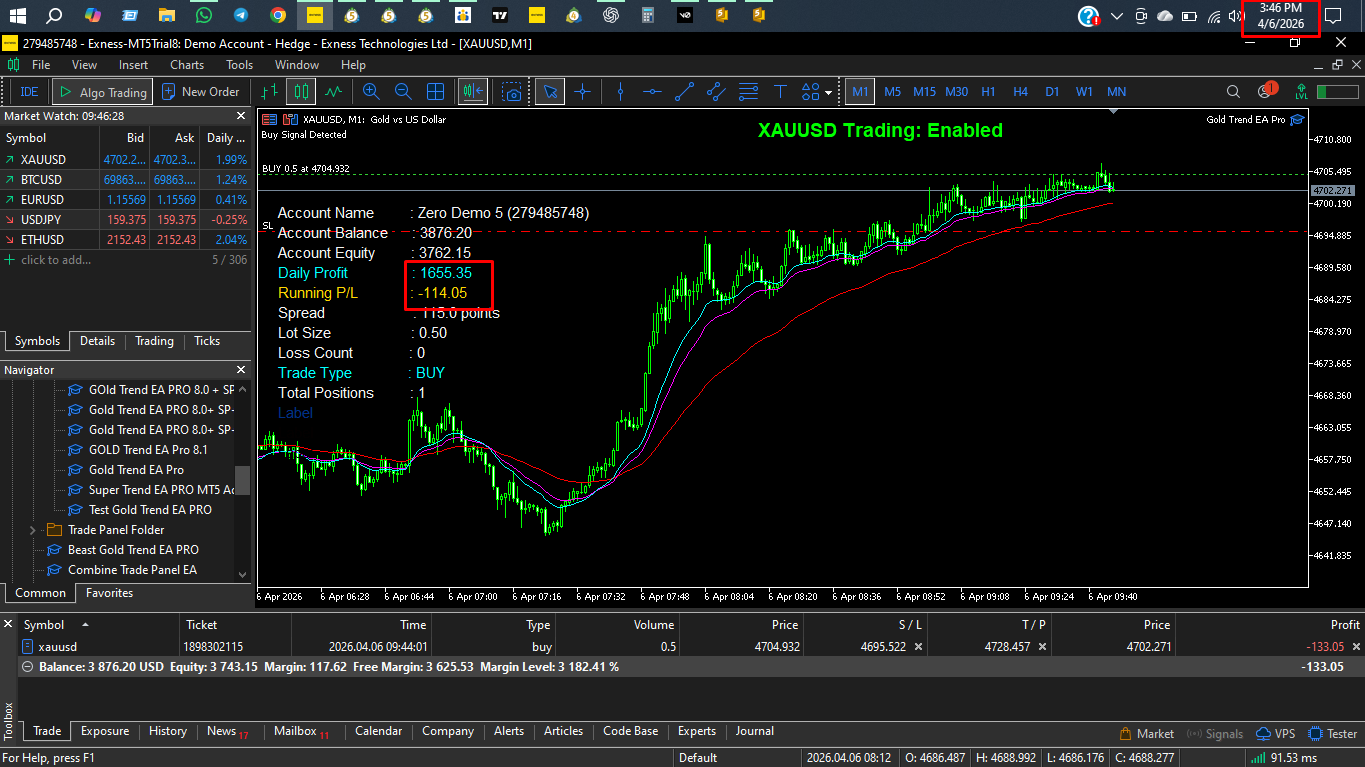Switch to H4 timeframe
The width and height of the screenshot is (1365, 767).
[x=1020, y=92]
